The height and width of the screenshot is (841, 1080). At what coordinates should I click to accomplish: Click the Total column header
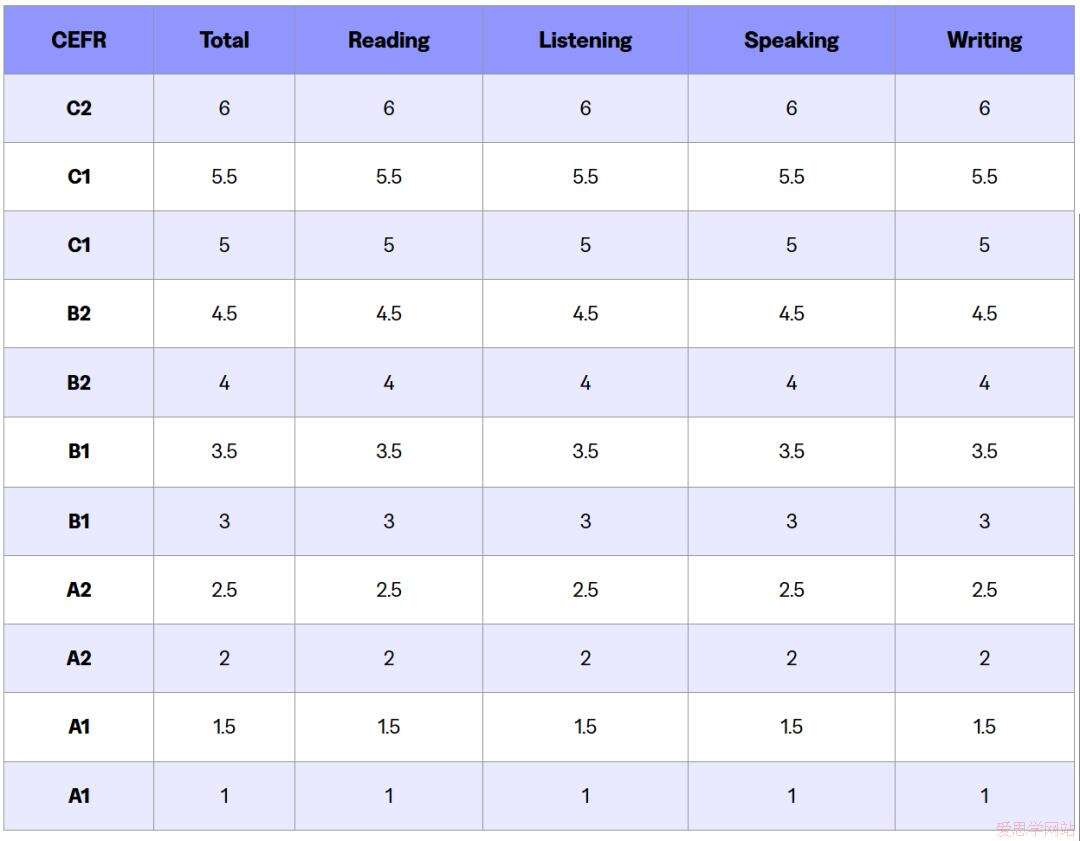[x=224, y=41]
